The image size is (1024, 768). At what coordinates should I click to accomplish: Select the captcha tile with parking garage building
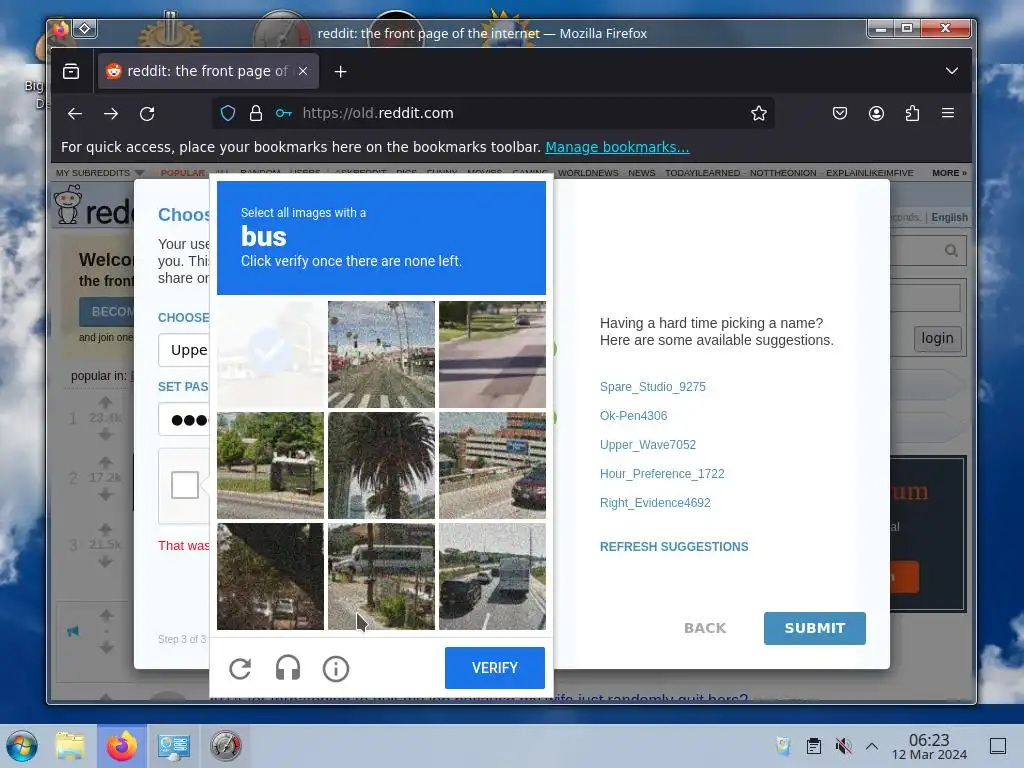(x=492, y=465)
